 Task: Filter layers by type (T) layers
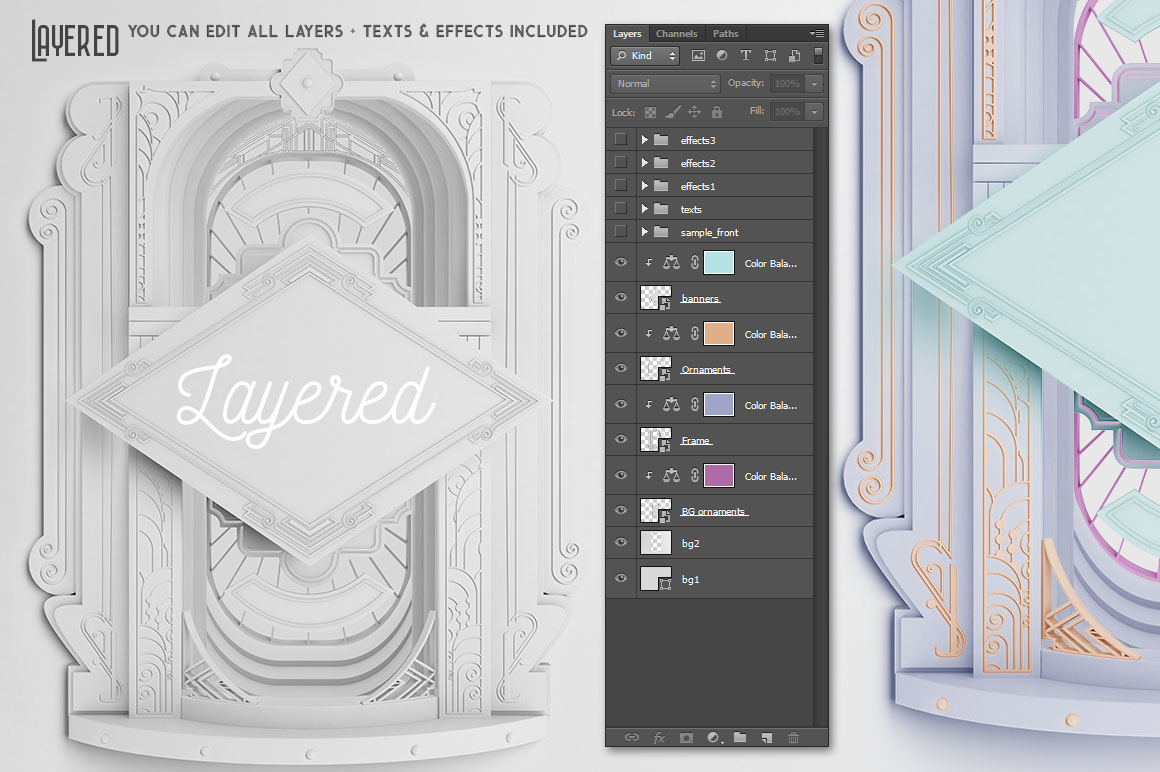tap(745, 56)
